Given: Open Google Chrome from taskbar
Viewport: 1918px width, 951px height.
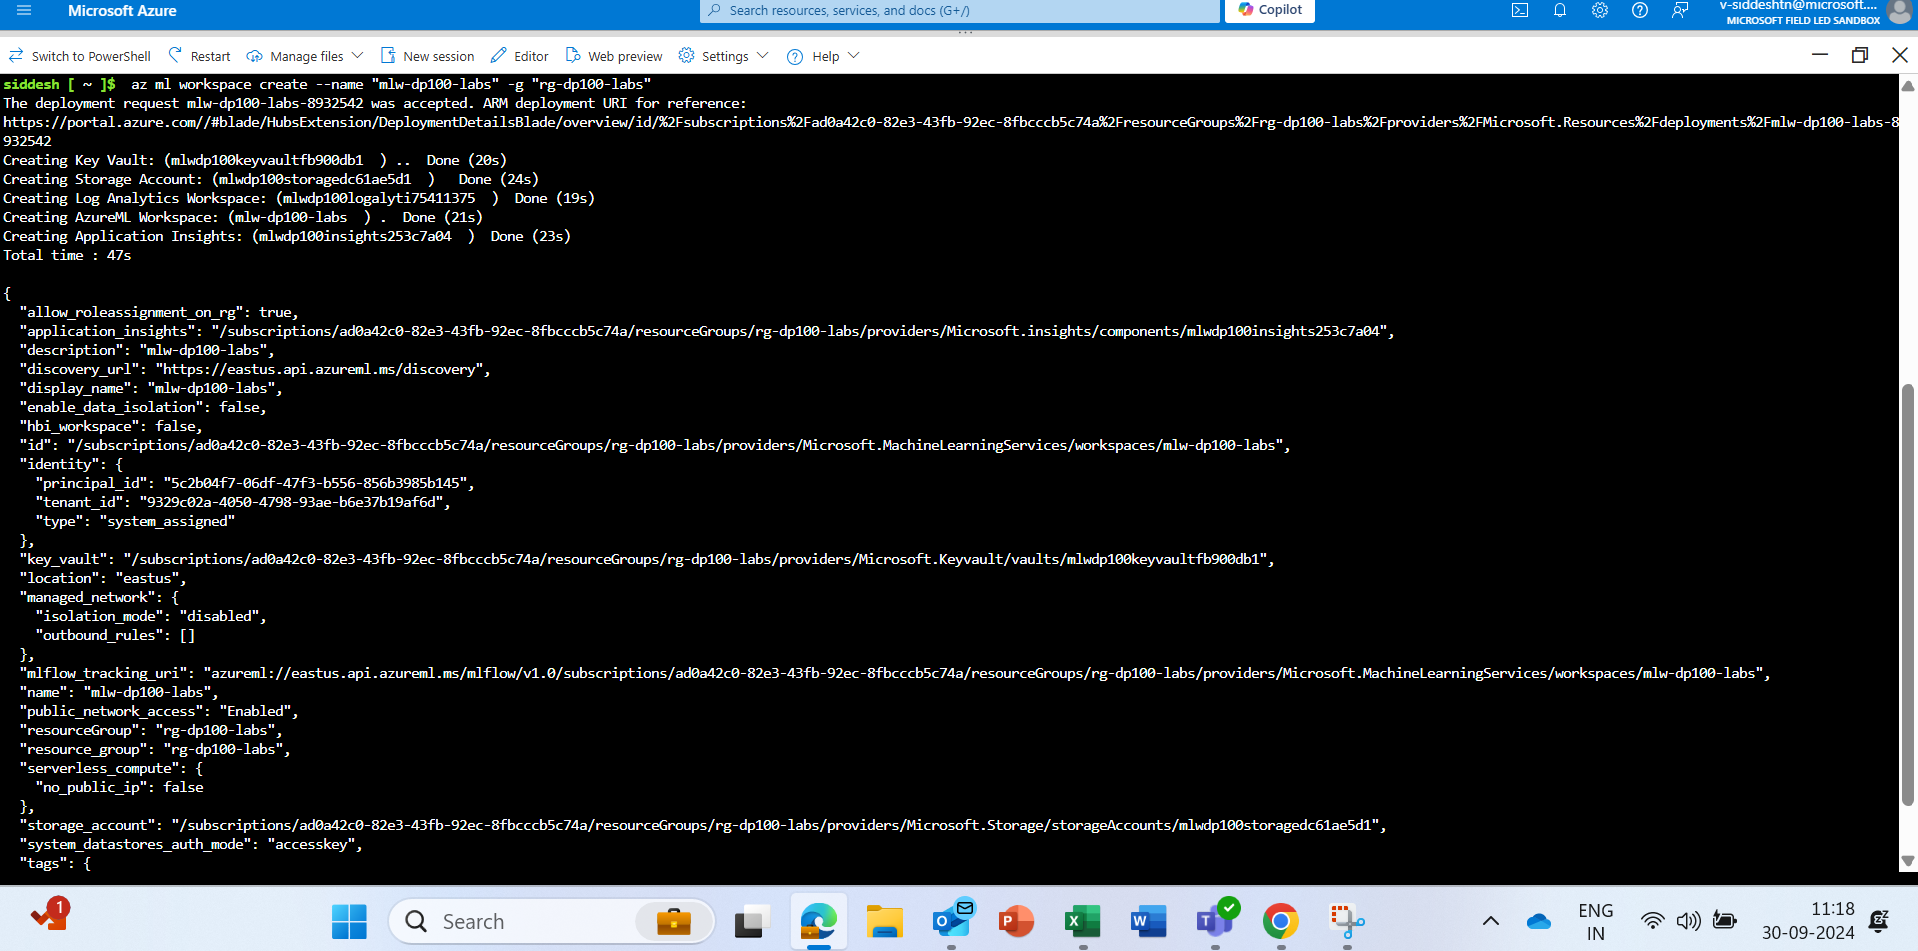Looking at the screenshot, I should pos(1281,921).
